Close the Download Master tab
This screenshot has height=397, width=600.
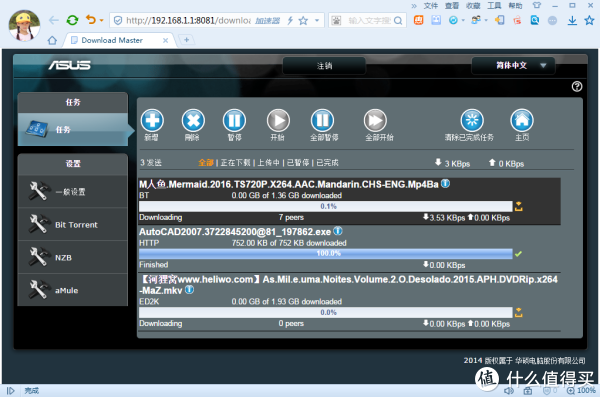click(x=165, y=40)
